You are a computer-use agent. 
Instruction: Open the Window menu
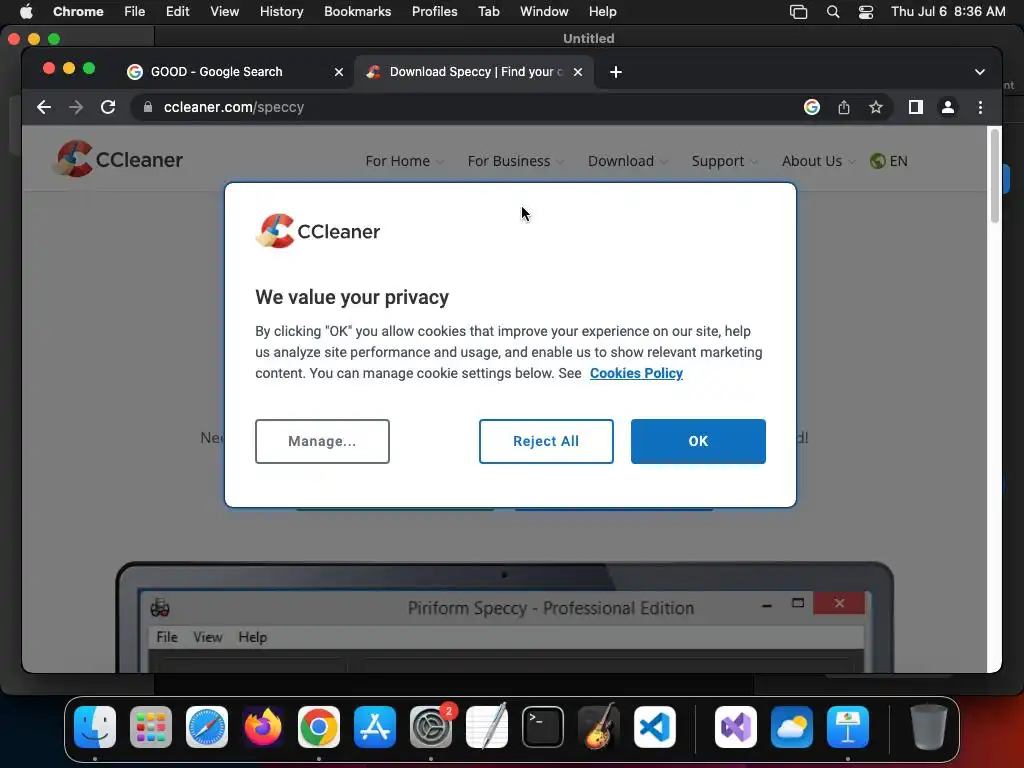pyautogui.click(x=544, y=11)
